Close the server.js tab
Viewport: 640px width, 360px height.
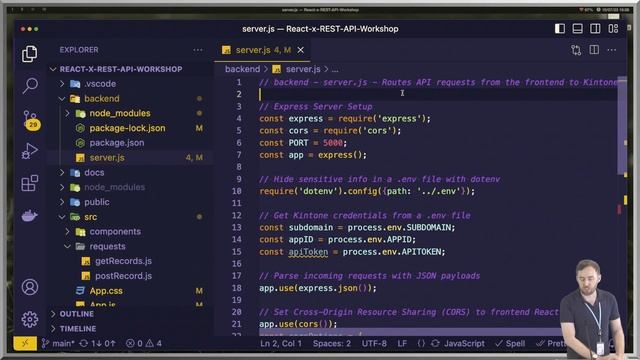301,50
